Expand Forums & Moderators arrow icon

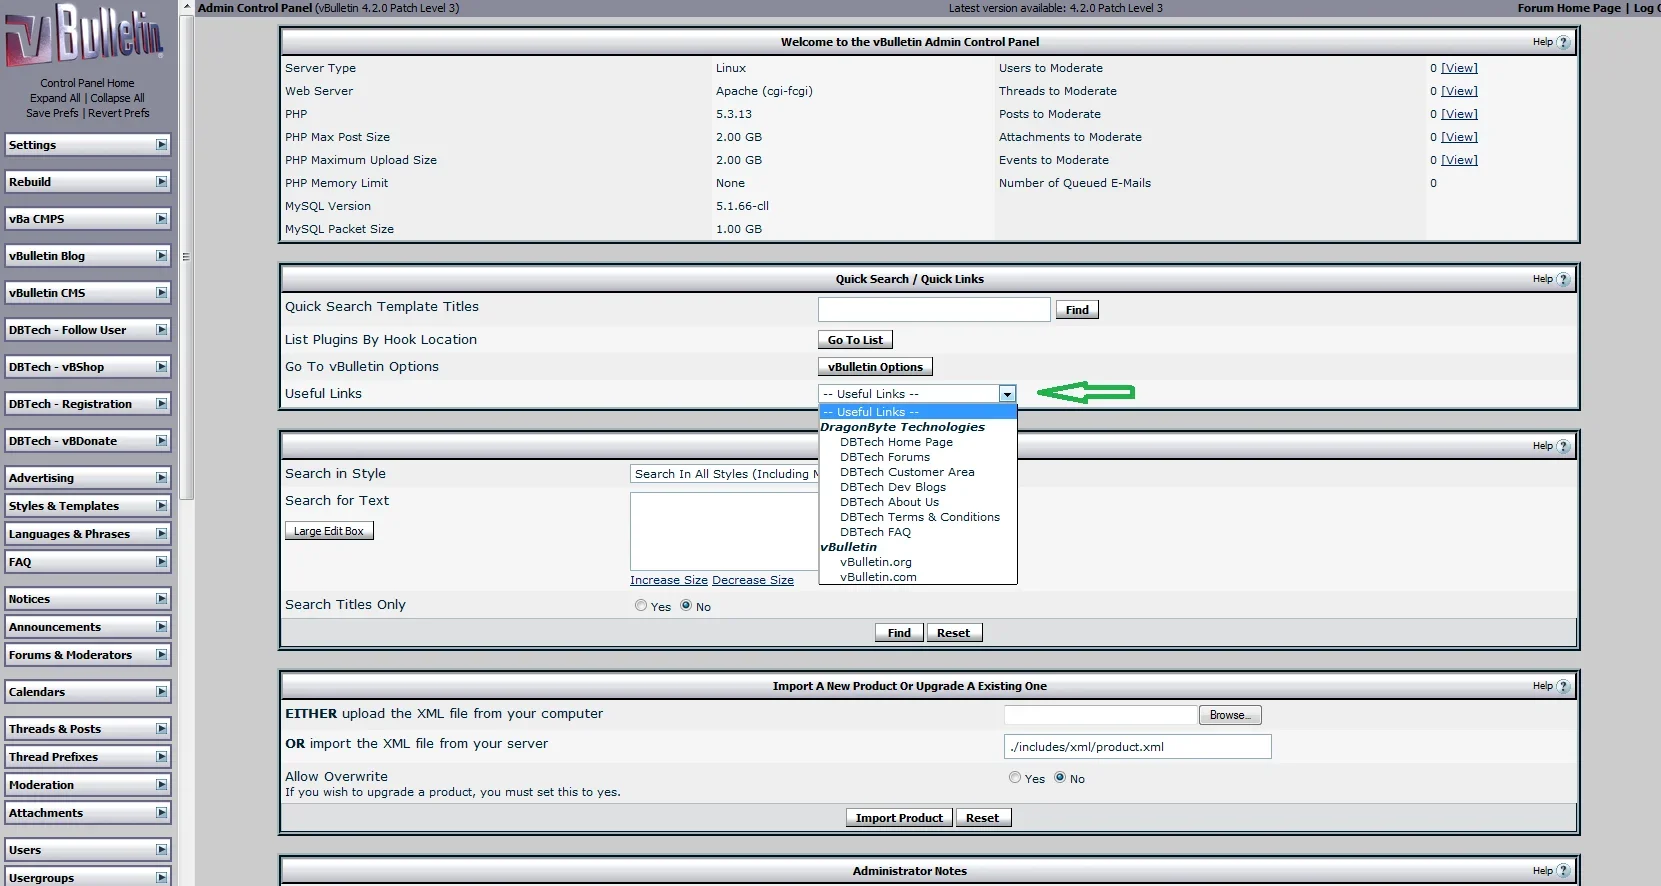(x=161, y=655)
